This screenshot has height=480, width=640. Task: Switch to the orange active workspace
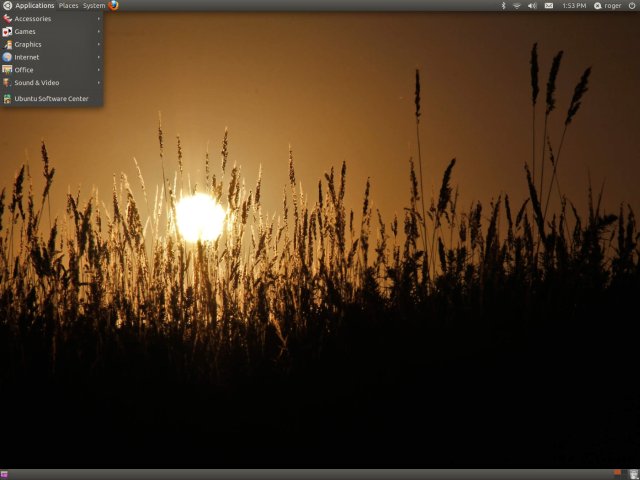click(617, 472)
